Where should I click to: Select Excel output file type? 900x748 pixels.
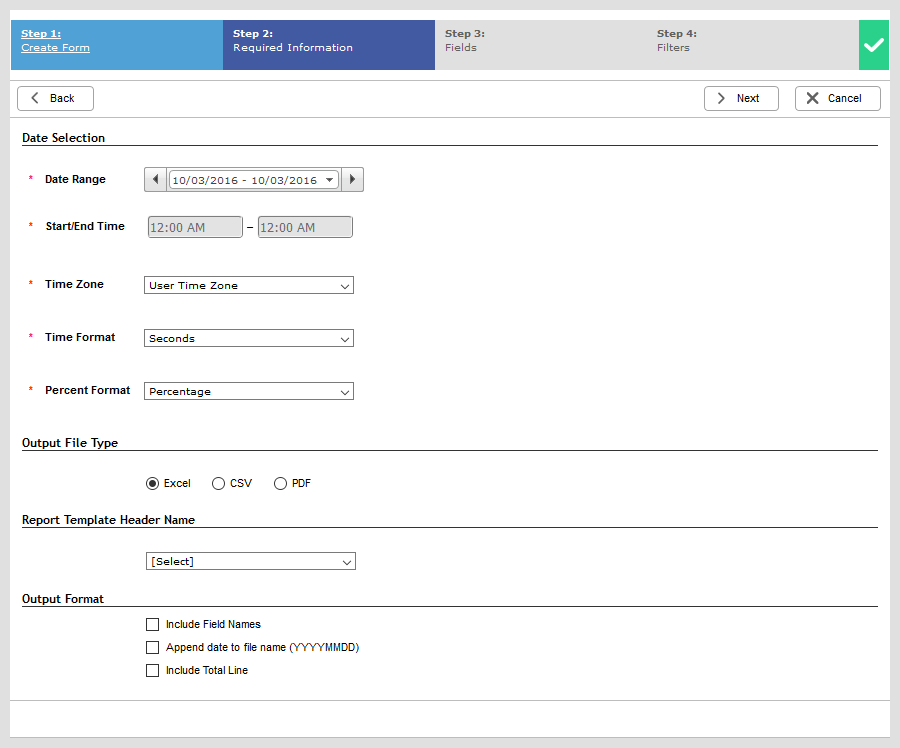click(152, 484)
